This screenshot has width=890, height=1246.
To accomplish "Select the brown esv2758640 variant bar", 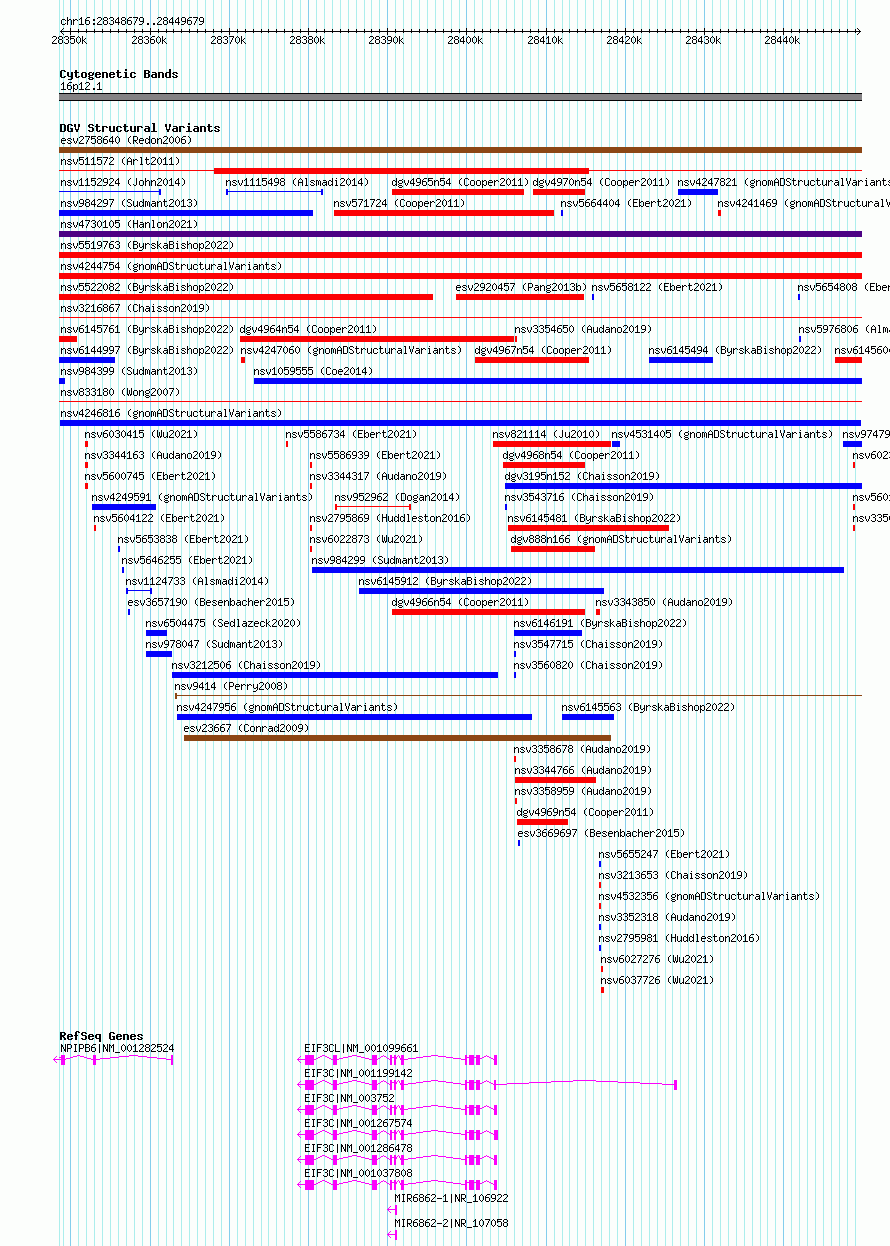I will [x=460, y=150].
